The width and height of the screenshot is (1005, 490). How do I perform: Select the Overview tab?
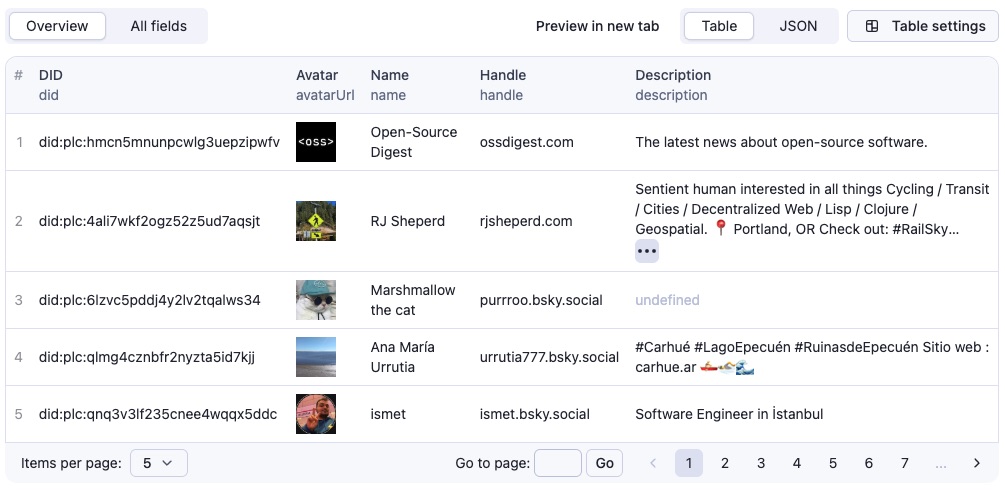pyautogui.click(x=57, y=26)
